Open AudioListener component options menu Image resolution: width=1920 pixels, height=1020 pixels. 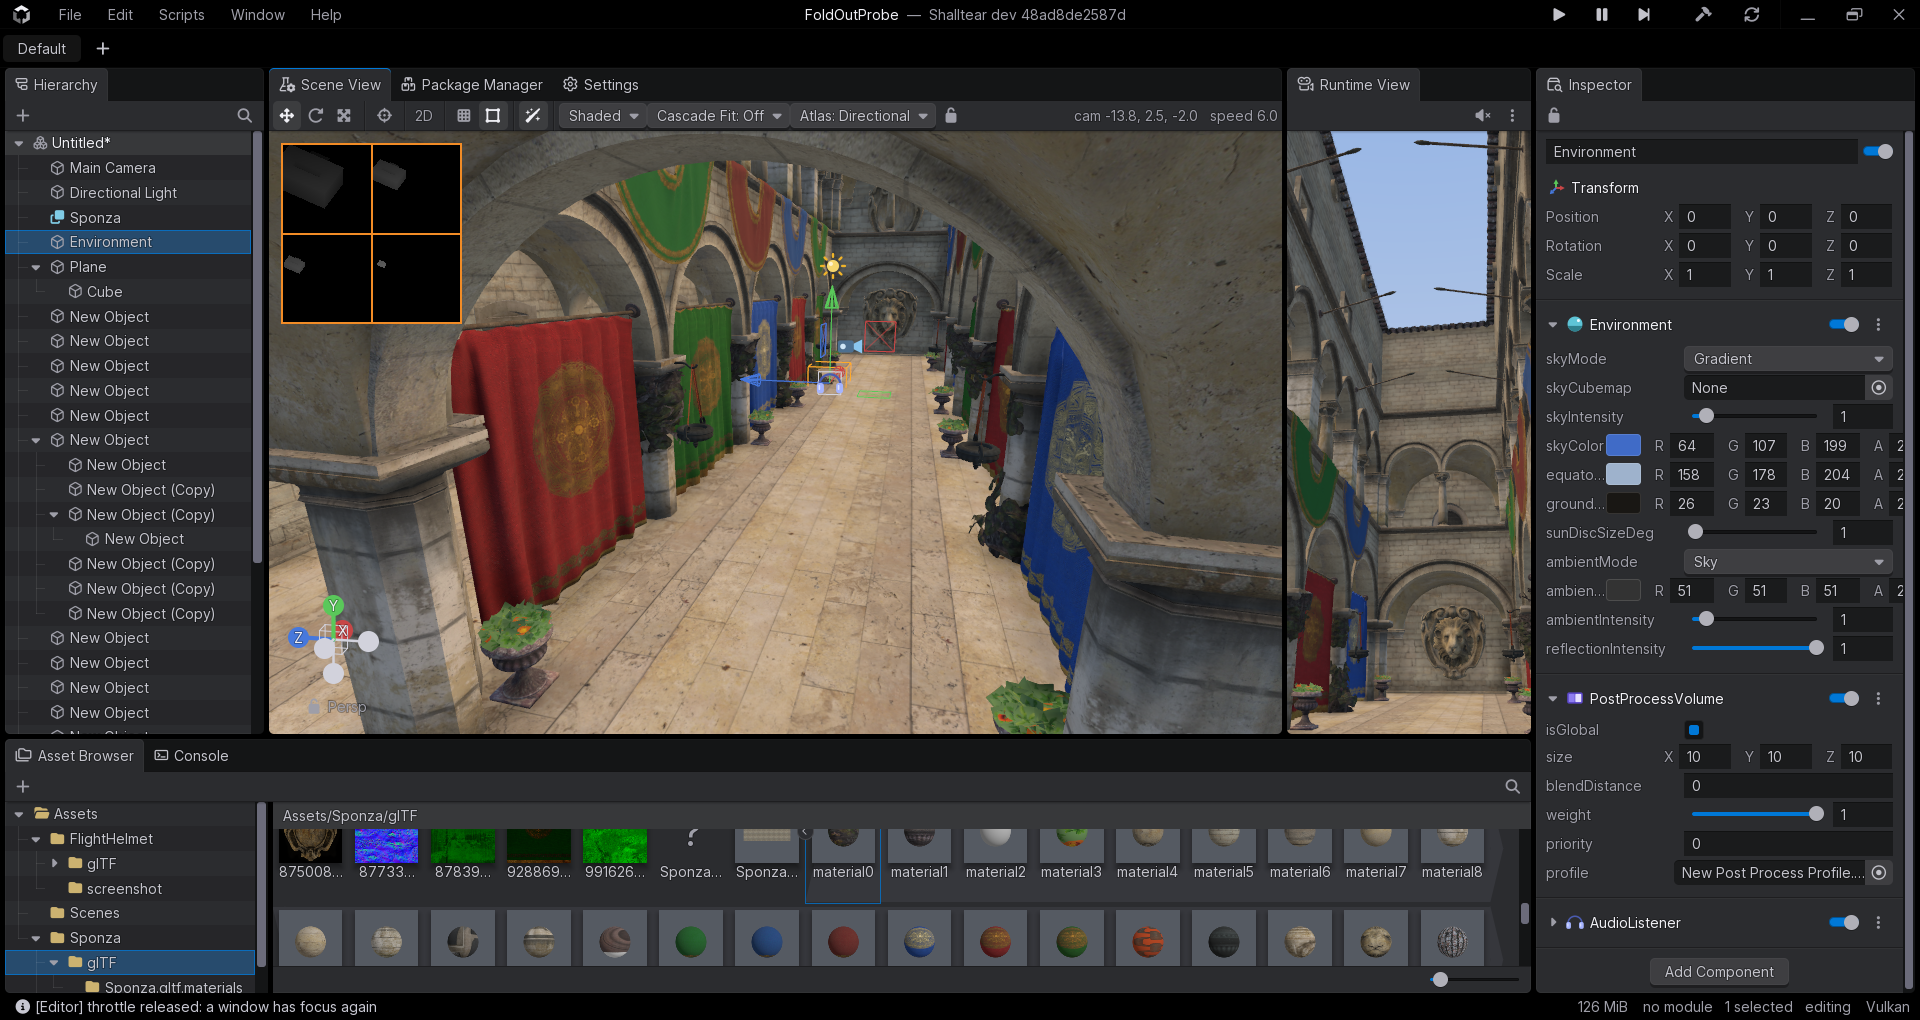pos(1878,923)
